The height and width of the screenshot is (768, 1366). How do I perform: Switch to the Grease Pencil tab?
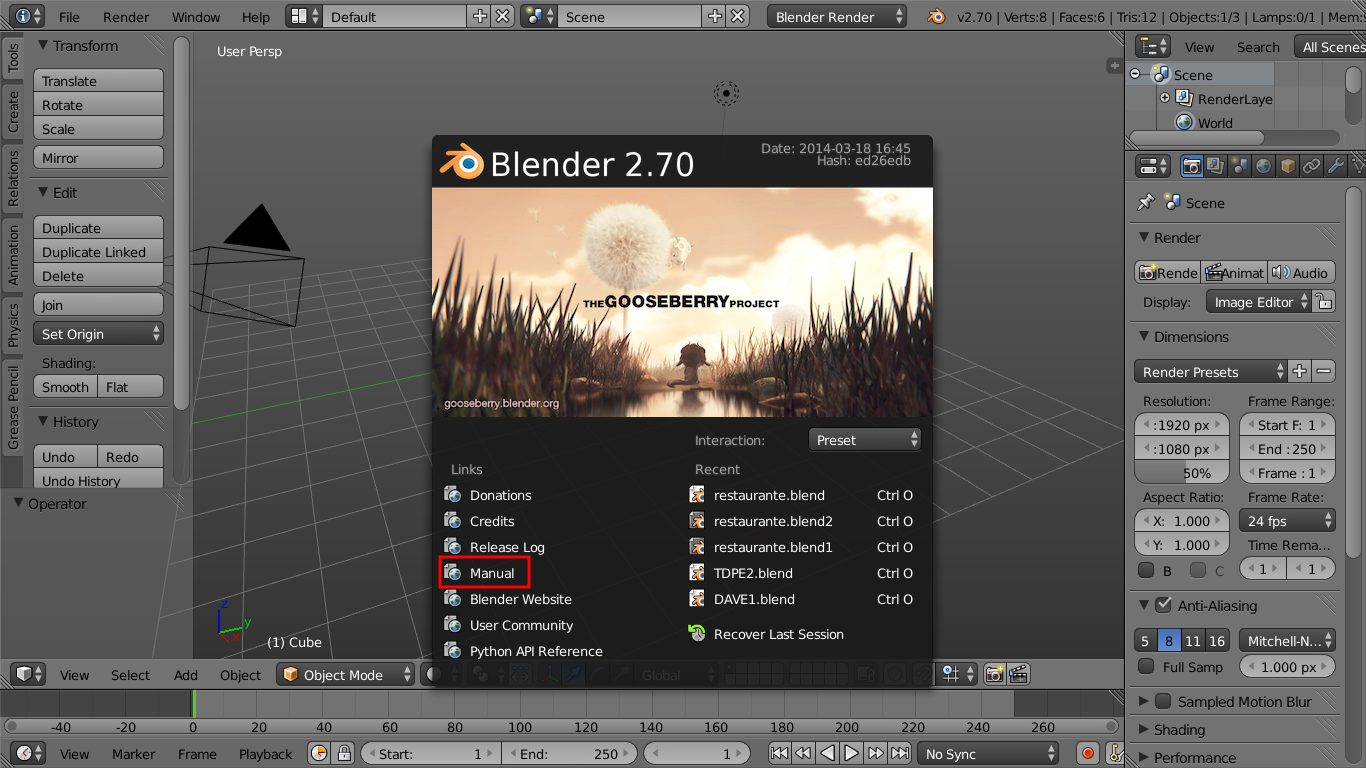click(x=13, y=407)
